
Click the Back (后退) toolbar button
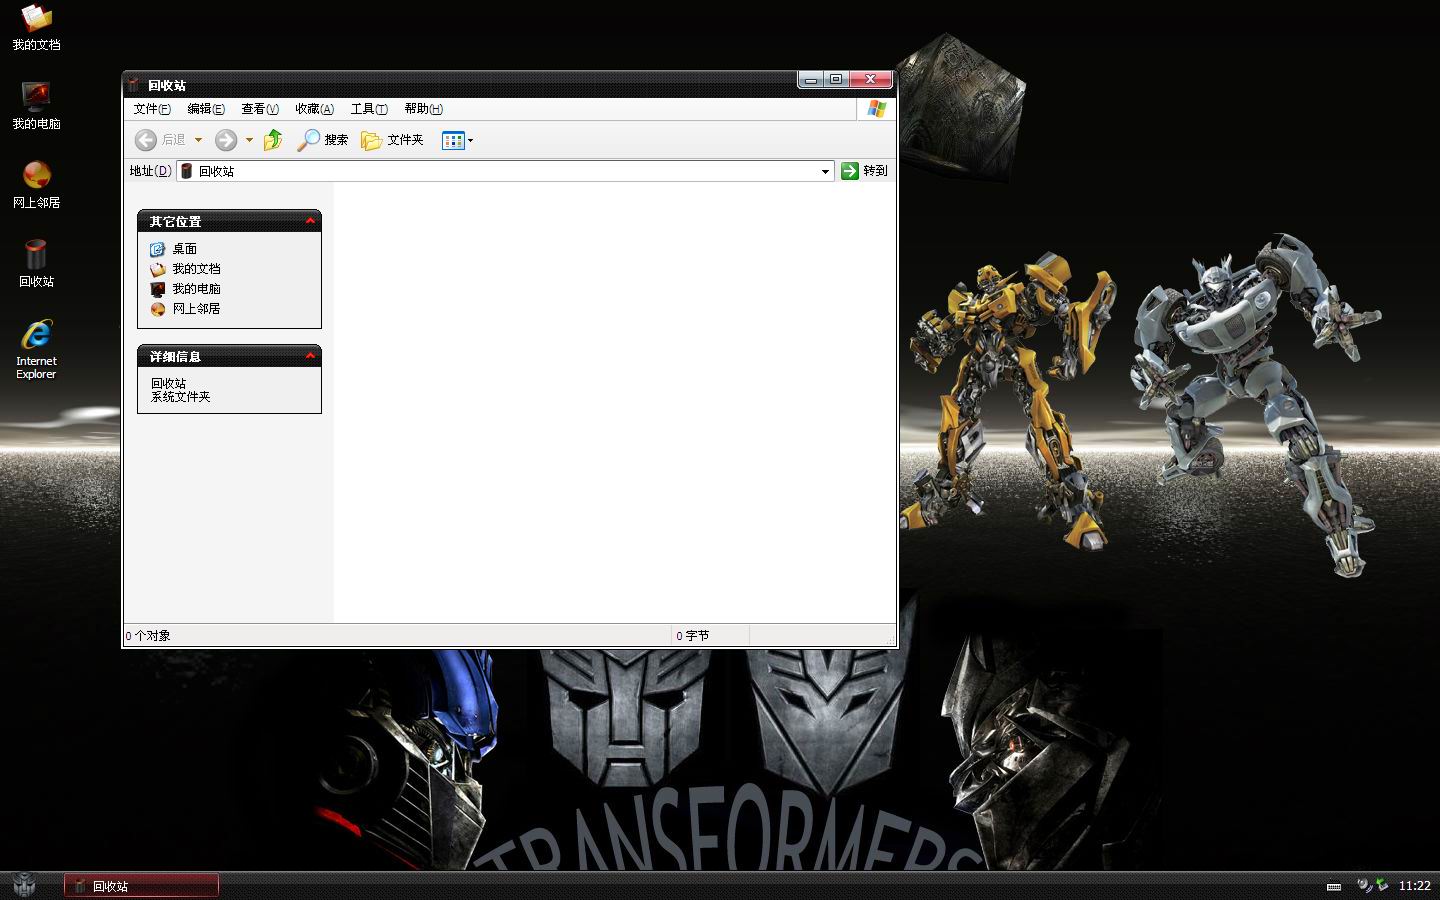point(160,140)
